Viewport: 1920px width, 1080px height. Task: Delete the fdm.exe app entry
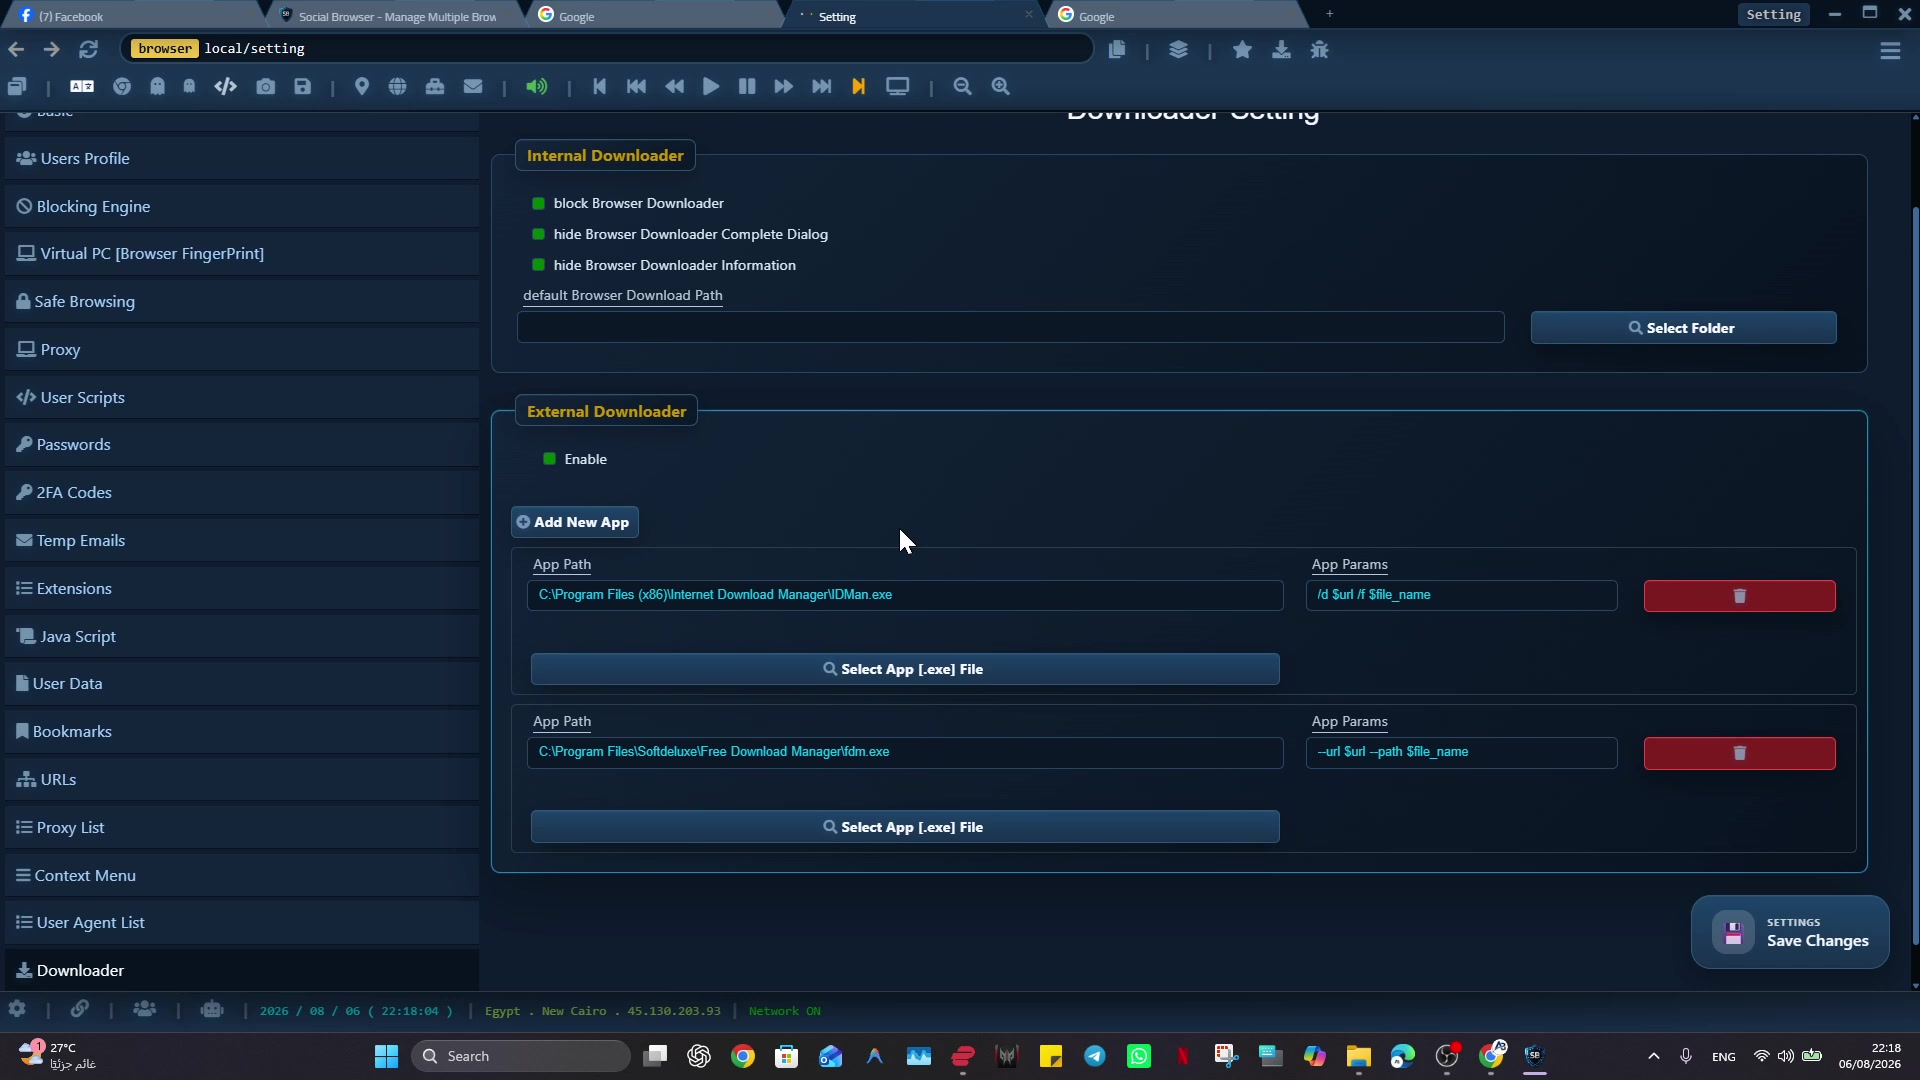[x=1739, y=753]
